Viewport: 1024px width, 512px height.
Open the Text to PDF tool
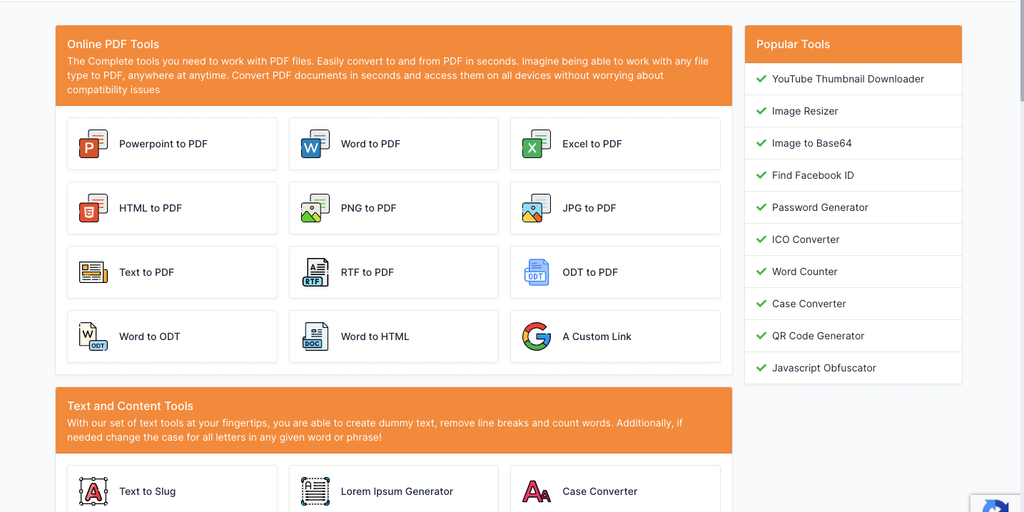[147, 272]
